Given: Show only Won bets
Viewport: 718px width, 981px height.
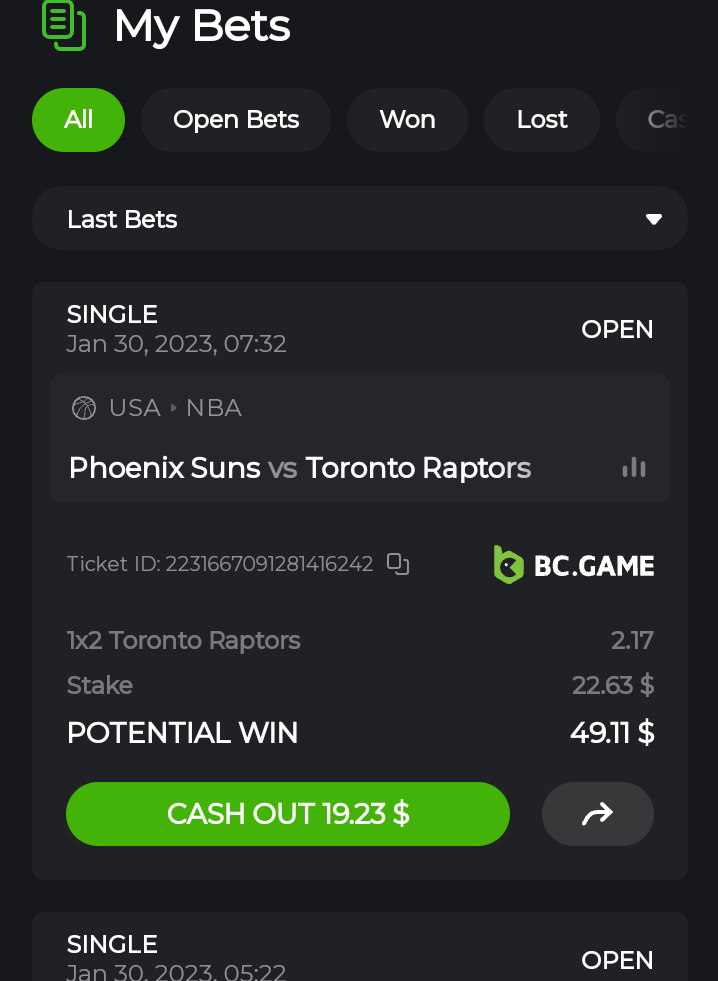Looking at the screenshot, I should click(407, 120).
